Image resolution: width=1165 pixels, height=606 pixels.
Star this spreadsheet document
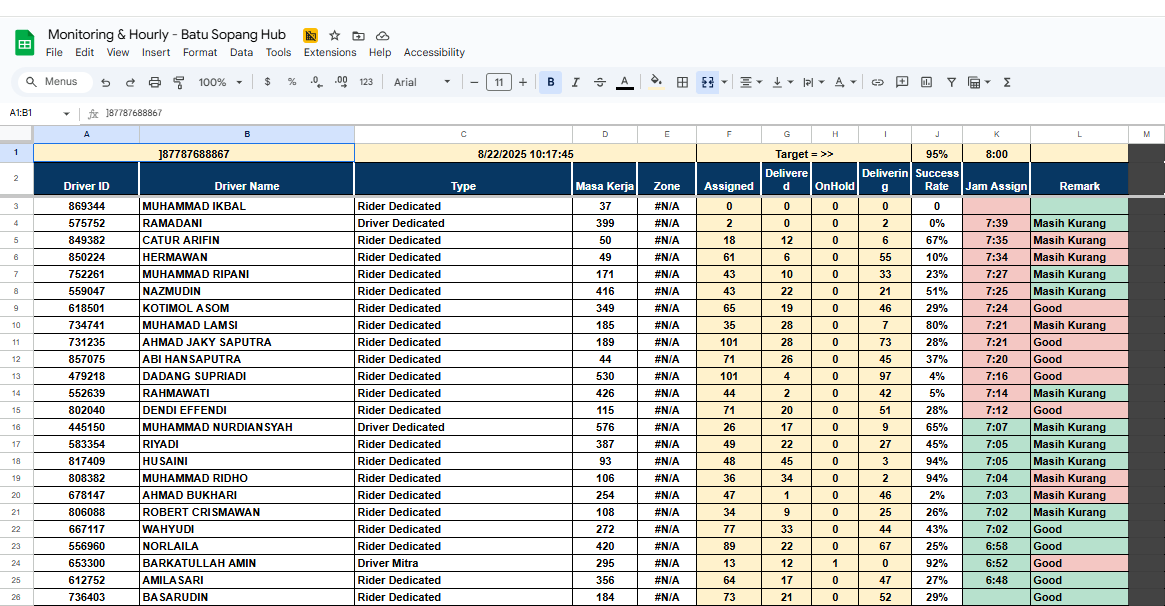(335, 35)
